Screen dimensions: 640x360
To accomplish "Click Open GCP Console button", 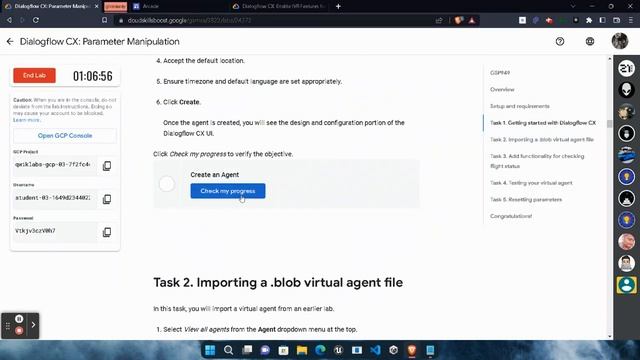I will tap(65, 136).
